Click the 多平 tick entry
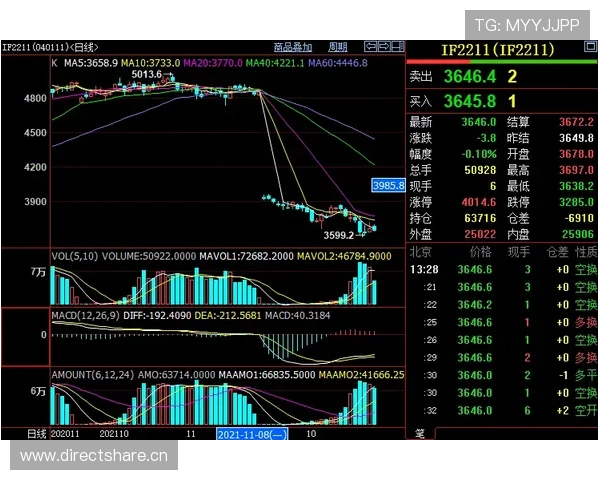 586,376
